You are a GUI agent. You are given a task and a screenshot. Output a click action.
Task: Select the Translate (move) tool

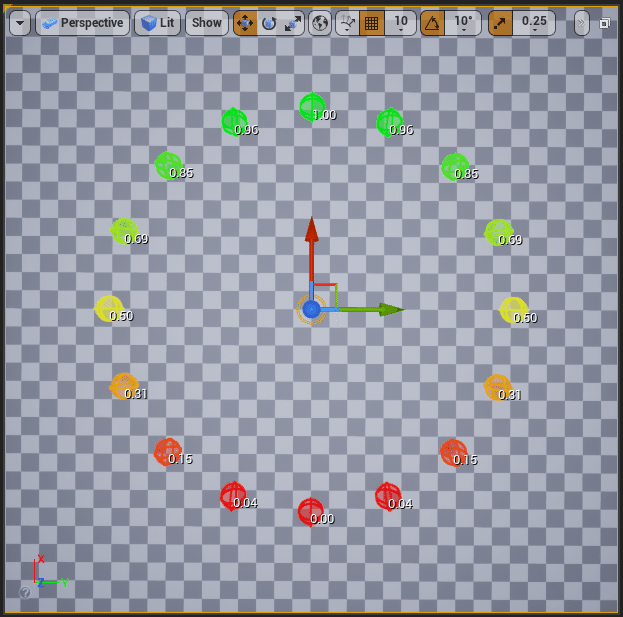click(x=245, y=23)
